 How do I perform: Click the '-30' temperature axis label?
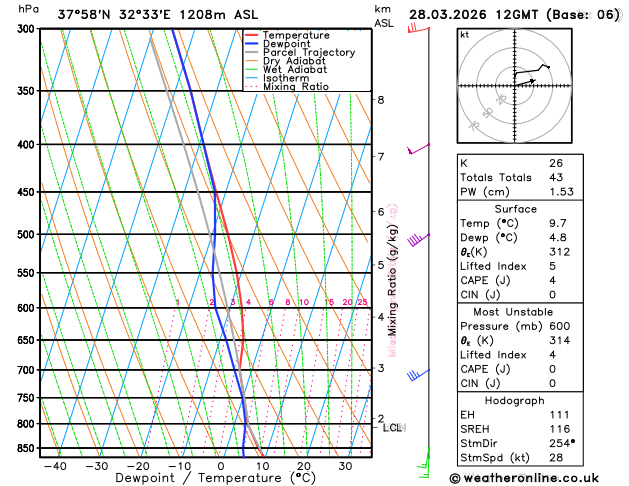96,466
